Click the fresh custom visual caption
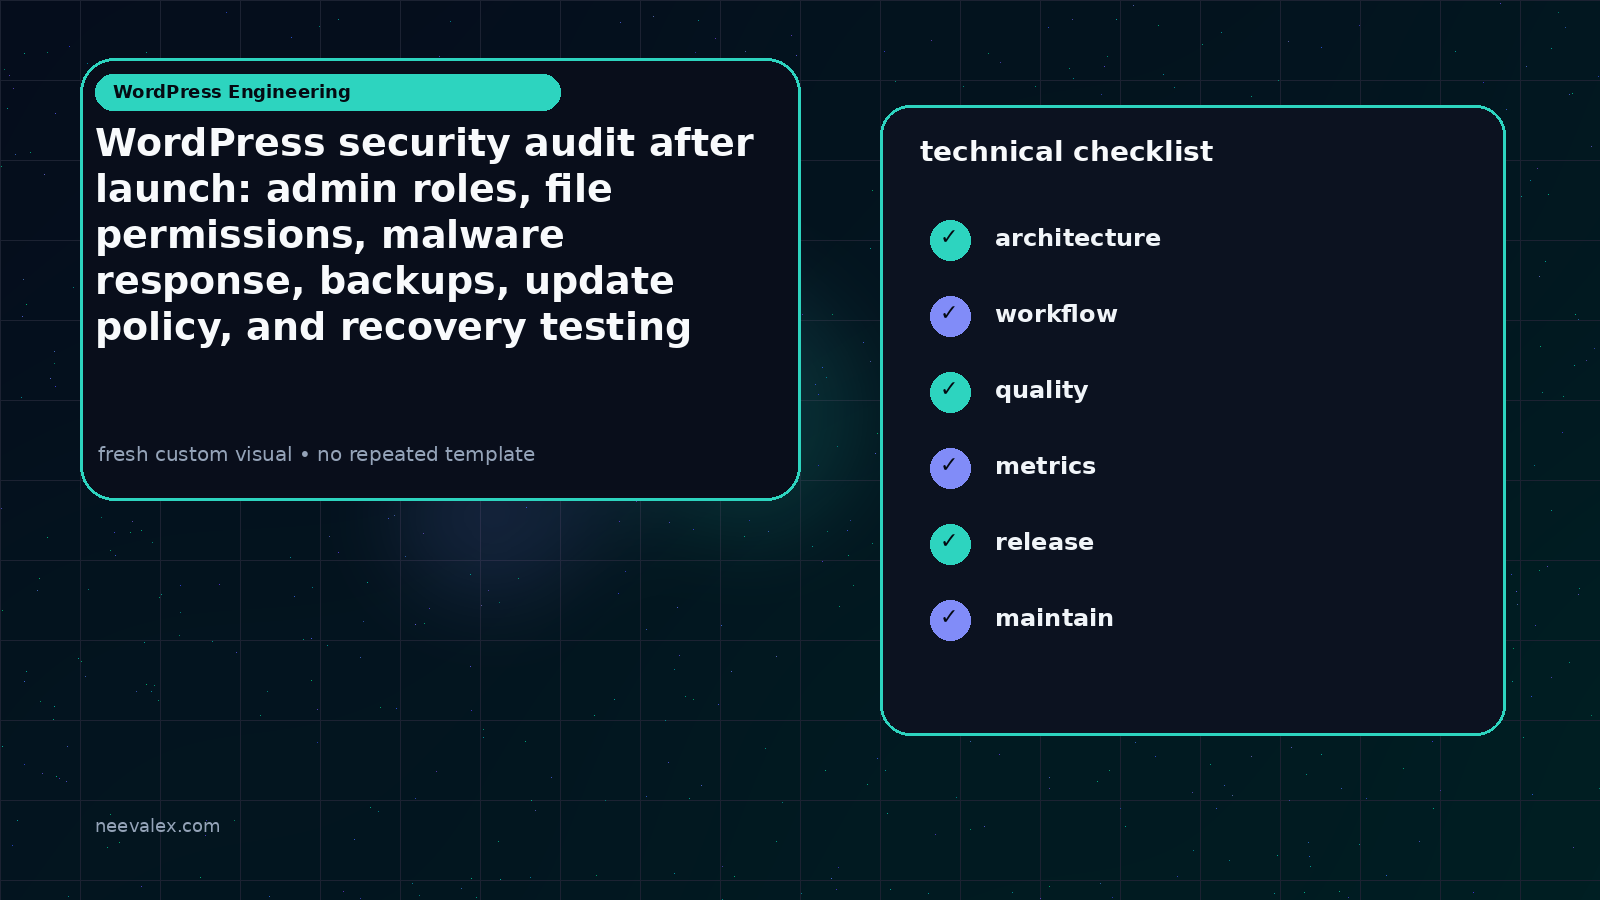1600x900 pixels. tap(316, 454)
